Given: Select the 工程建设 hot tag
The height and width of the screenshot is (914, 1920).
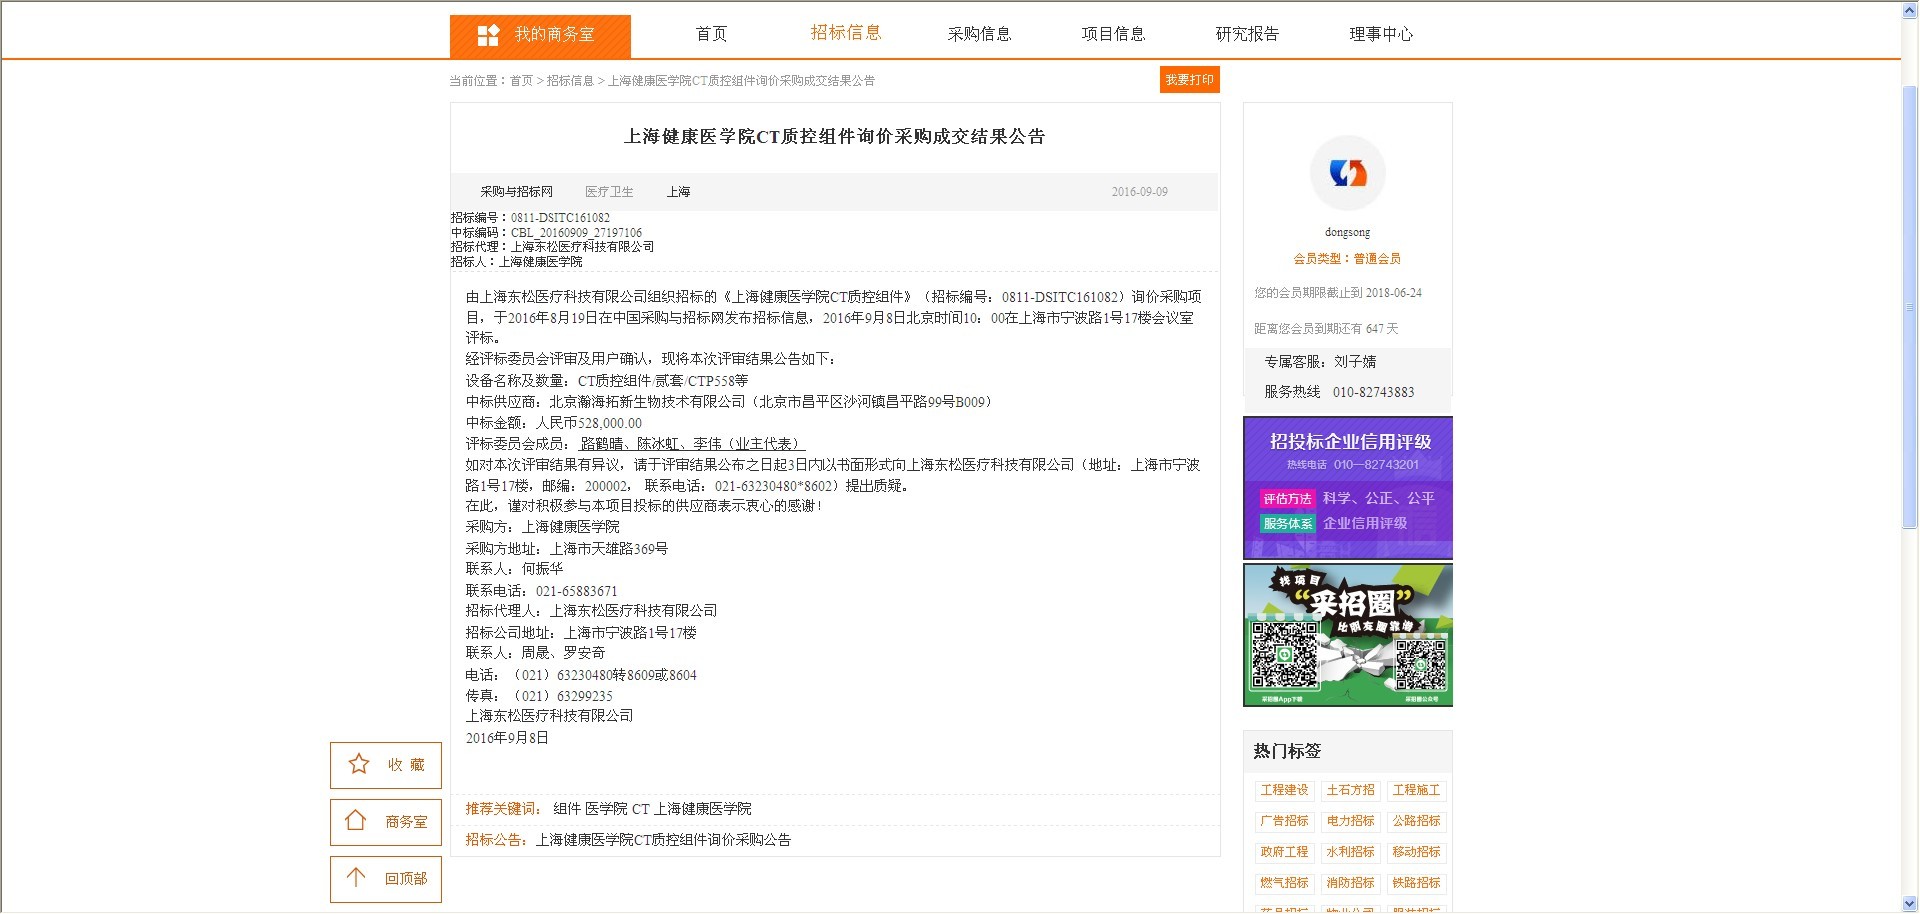Looking at the screenshot, I should tap(1284, 790).
